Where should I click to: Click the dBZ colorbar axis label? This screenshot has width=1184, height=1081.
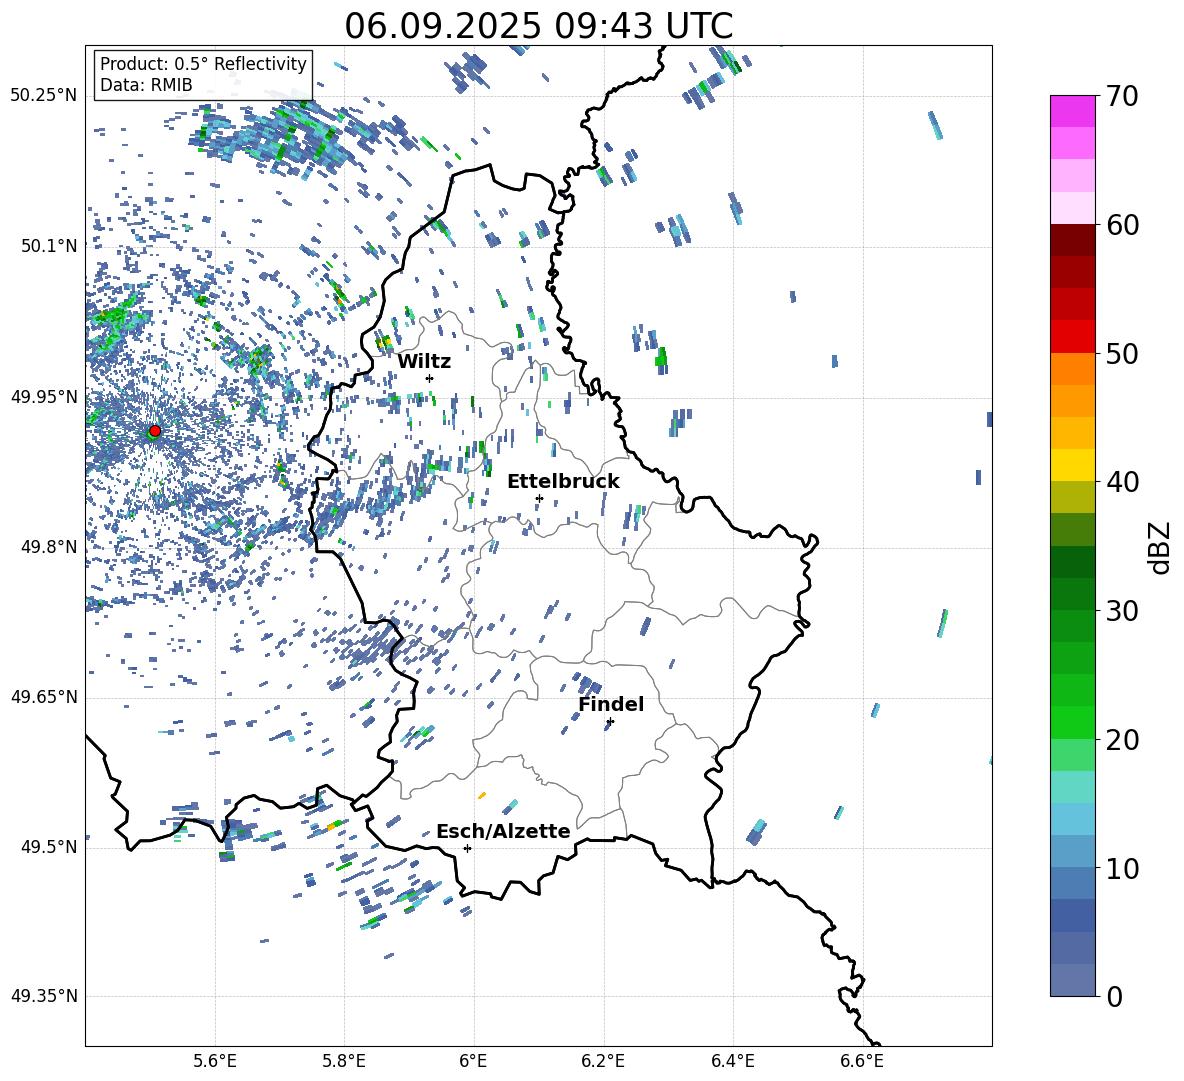pyautogui.click(x=1161, y=547)
